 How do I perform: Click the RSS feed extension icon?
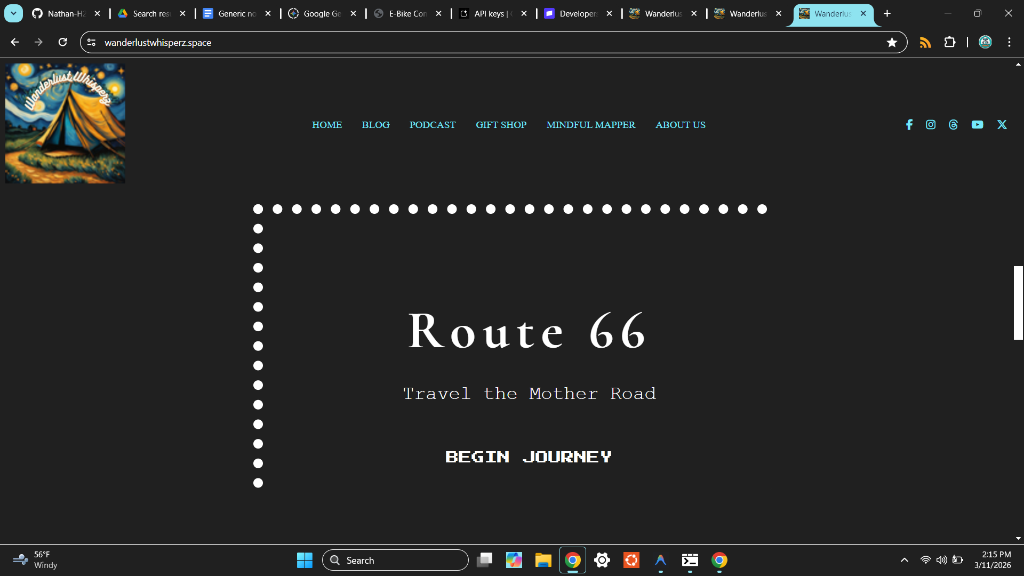[x=925, y=42]
